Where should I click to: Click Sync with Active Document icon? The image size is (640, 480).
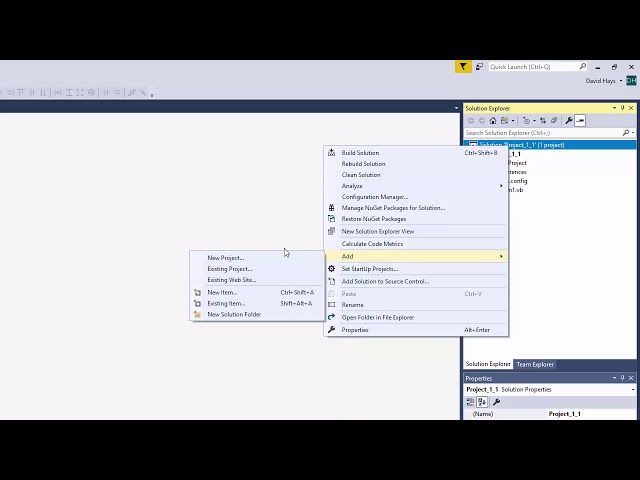pyautogui.click(x=543, y=120)
